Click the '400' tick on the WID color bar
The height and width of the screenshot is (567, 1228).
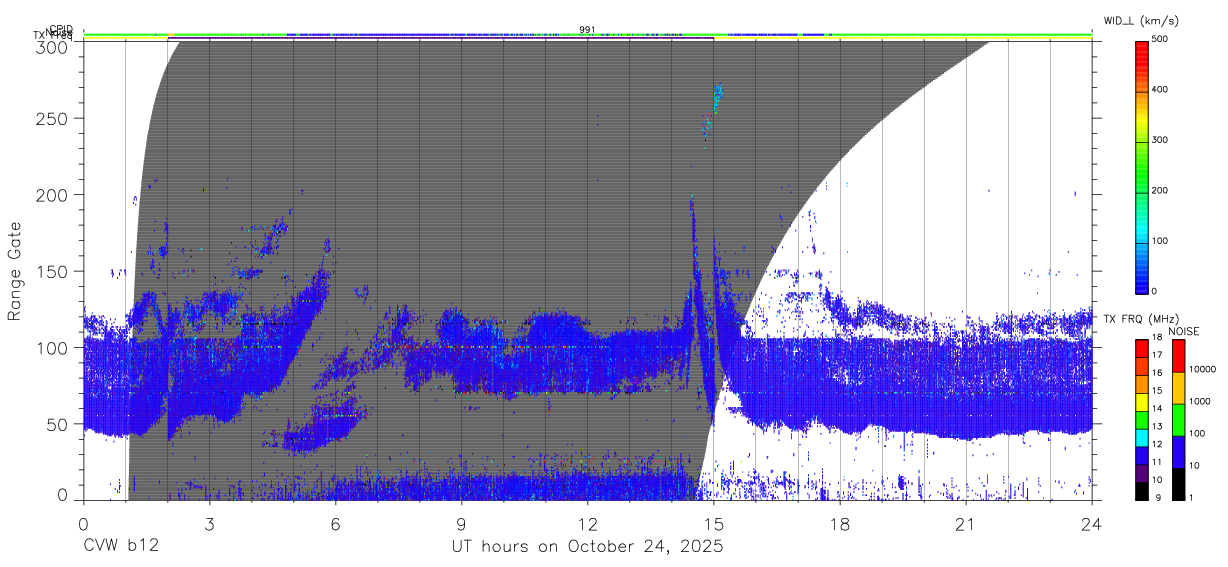pyautogui.click(x=1160, y=90)
